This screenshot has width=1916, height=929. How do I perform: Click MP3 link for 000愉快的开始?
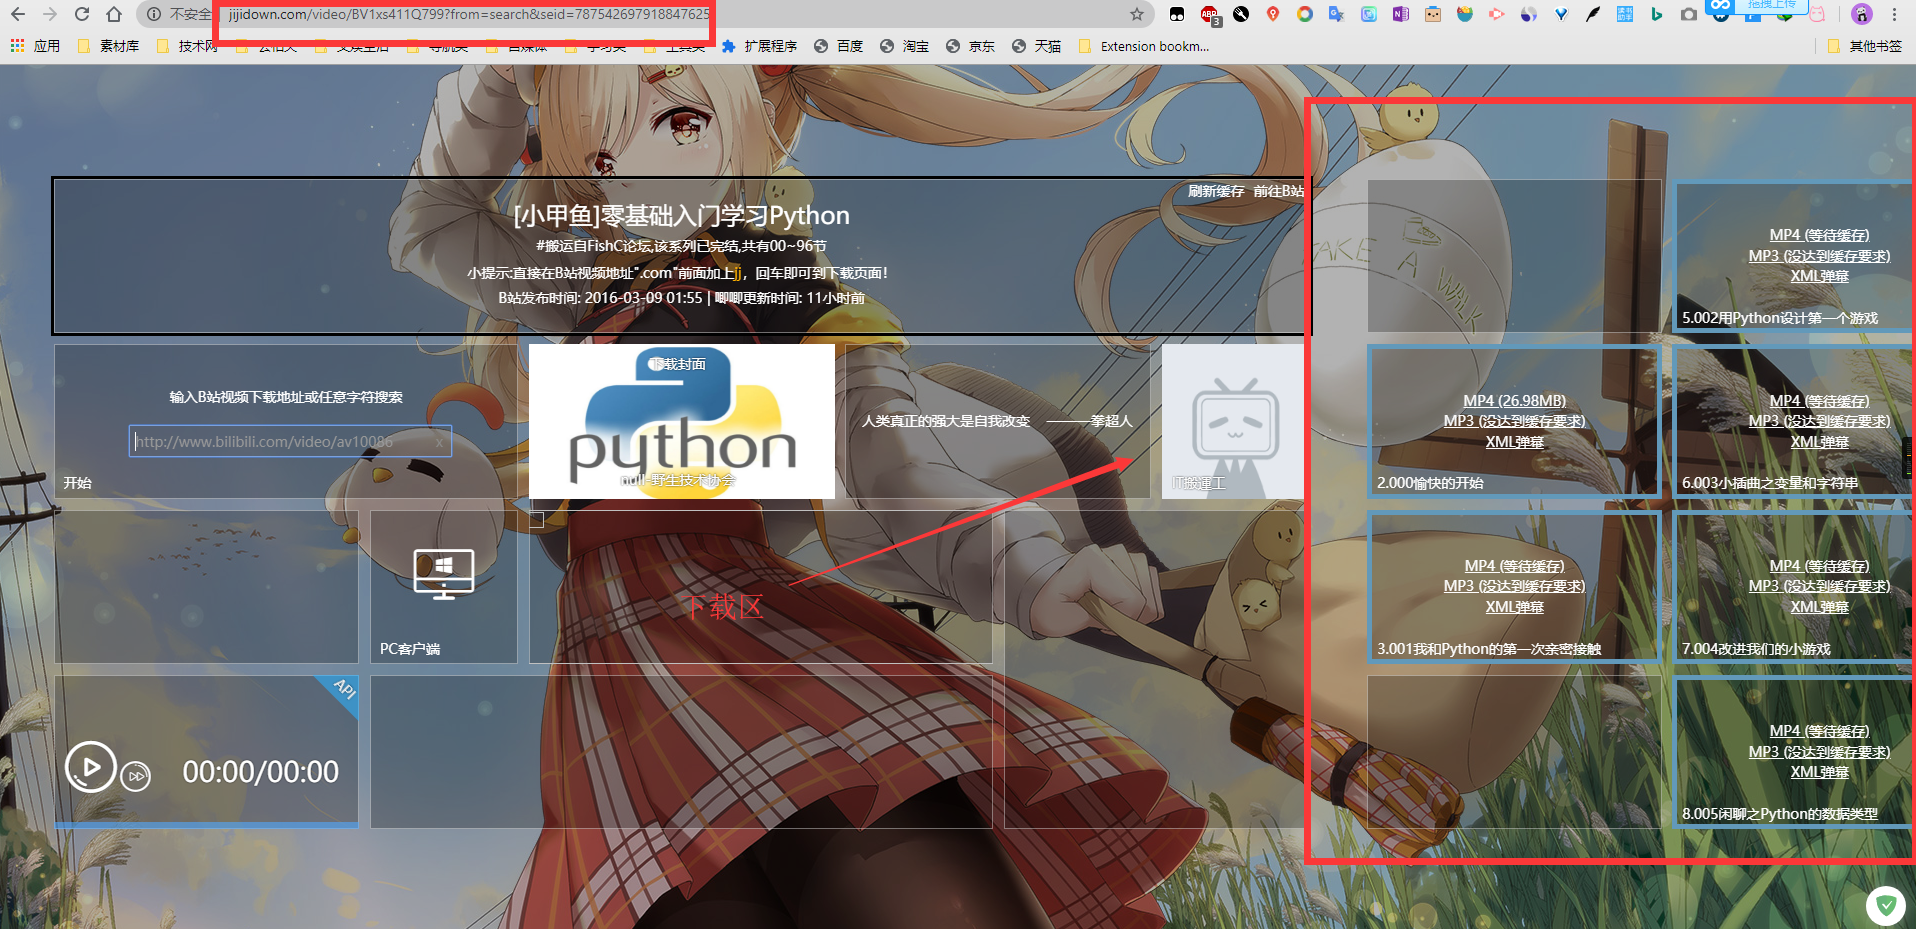click(1514, 421)
